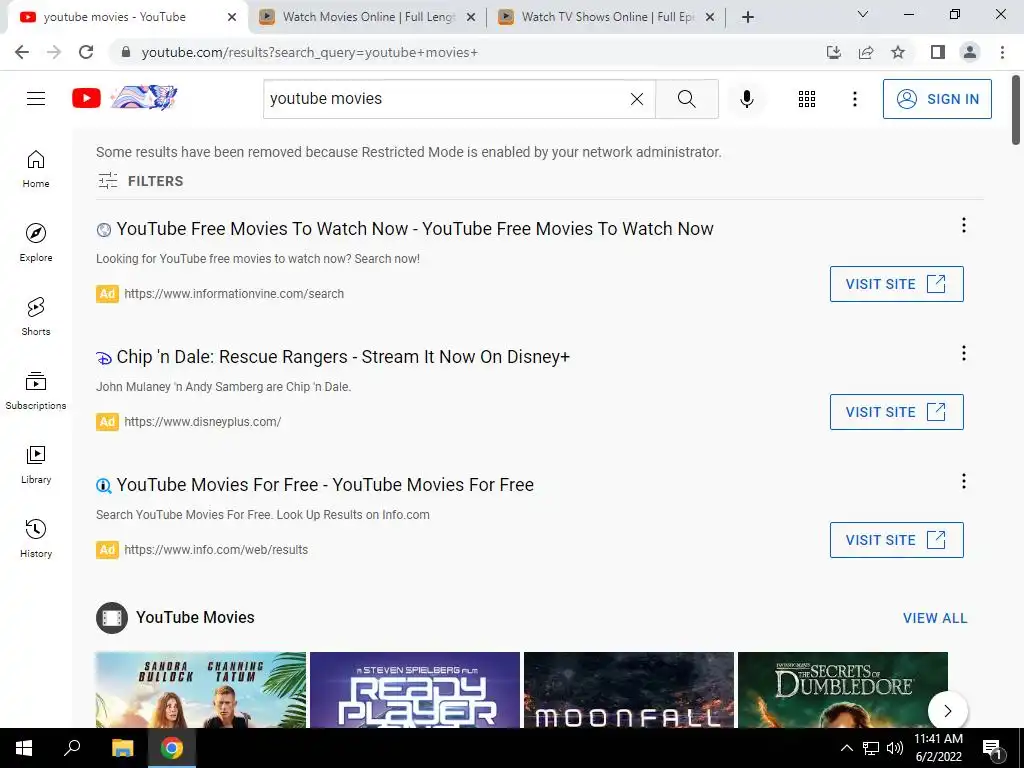Viewport: 1024px width, 768px height.
Task: Show hidden system tray icons
Action: coord(846,748)
